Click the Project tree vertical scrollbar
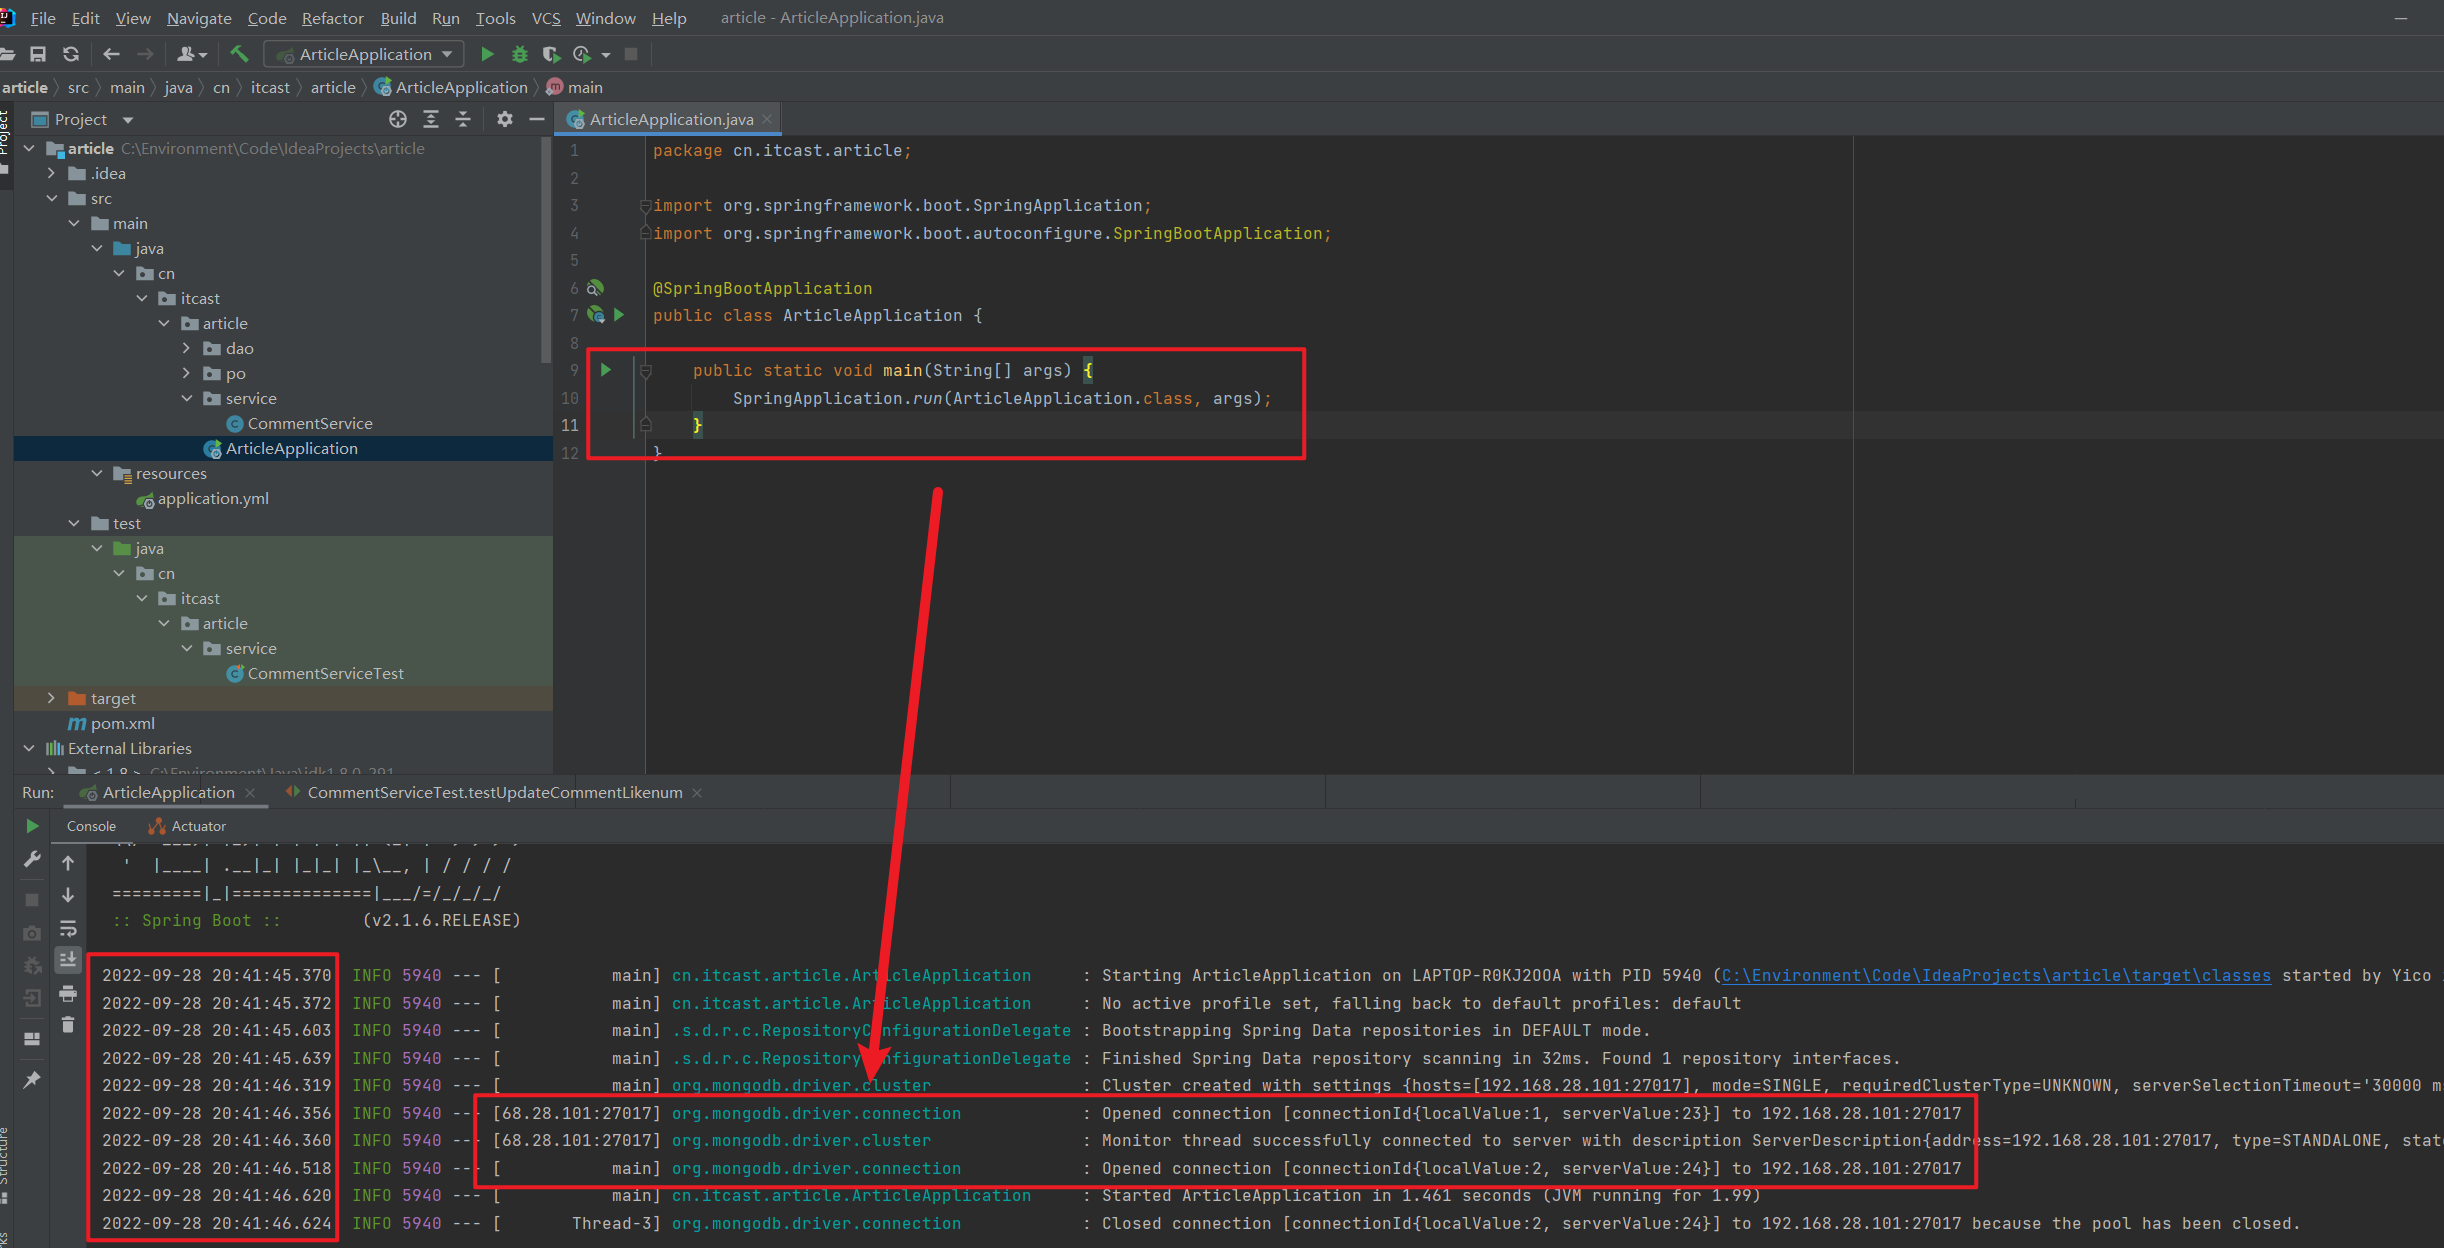The height and width of the screenshot is (1248, 2444). tap(546, 250)
